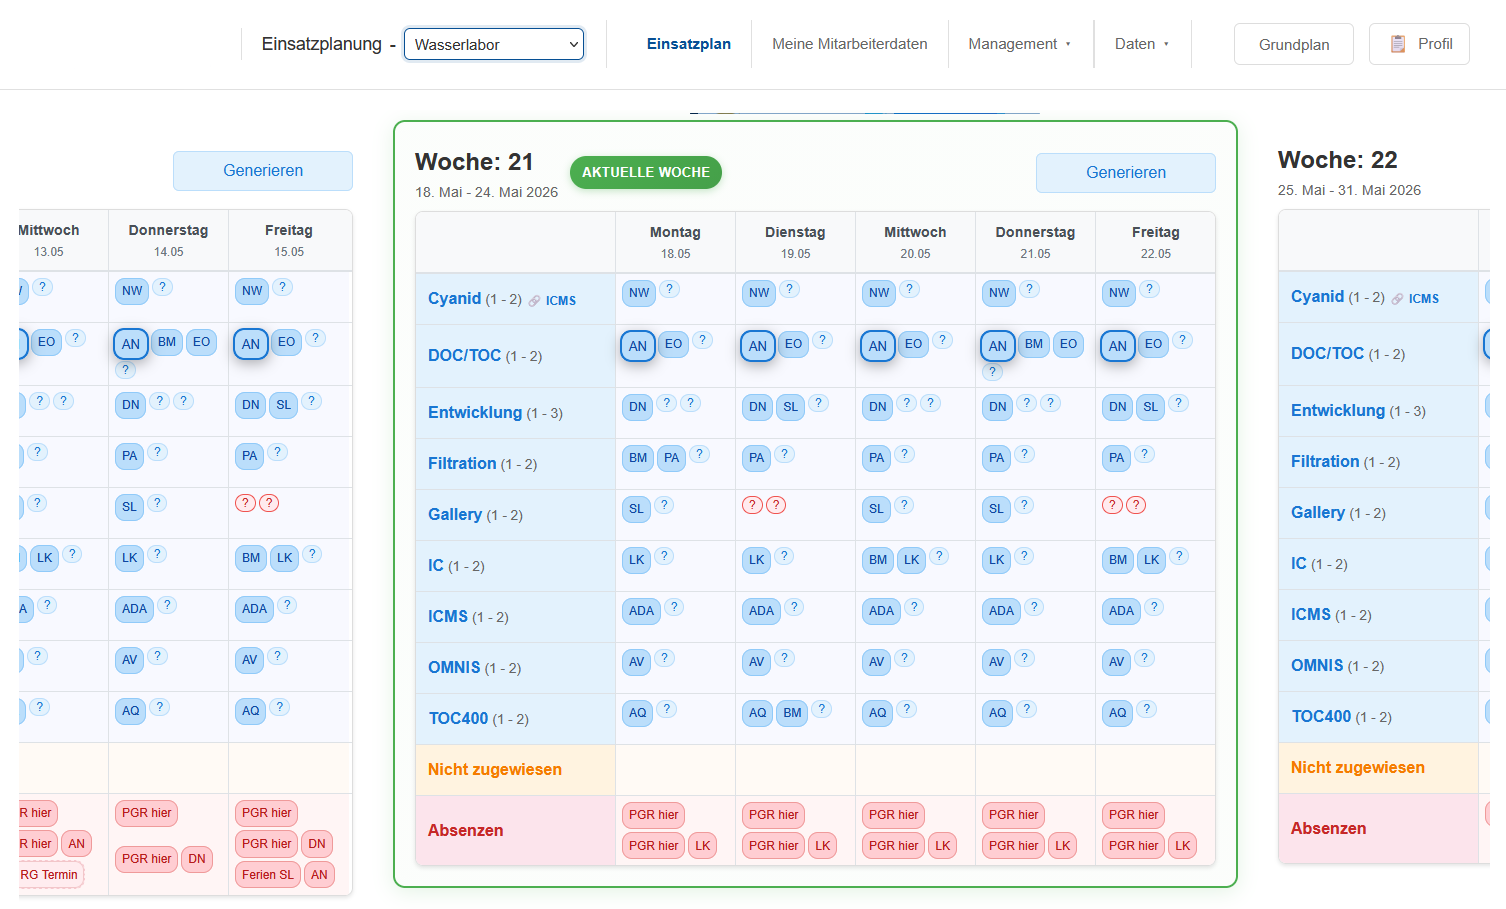This screenshot has height=909, width=1506.
Task: Open the Entwicklung row label in Woche 21
Action: (x=475, y=412)
